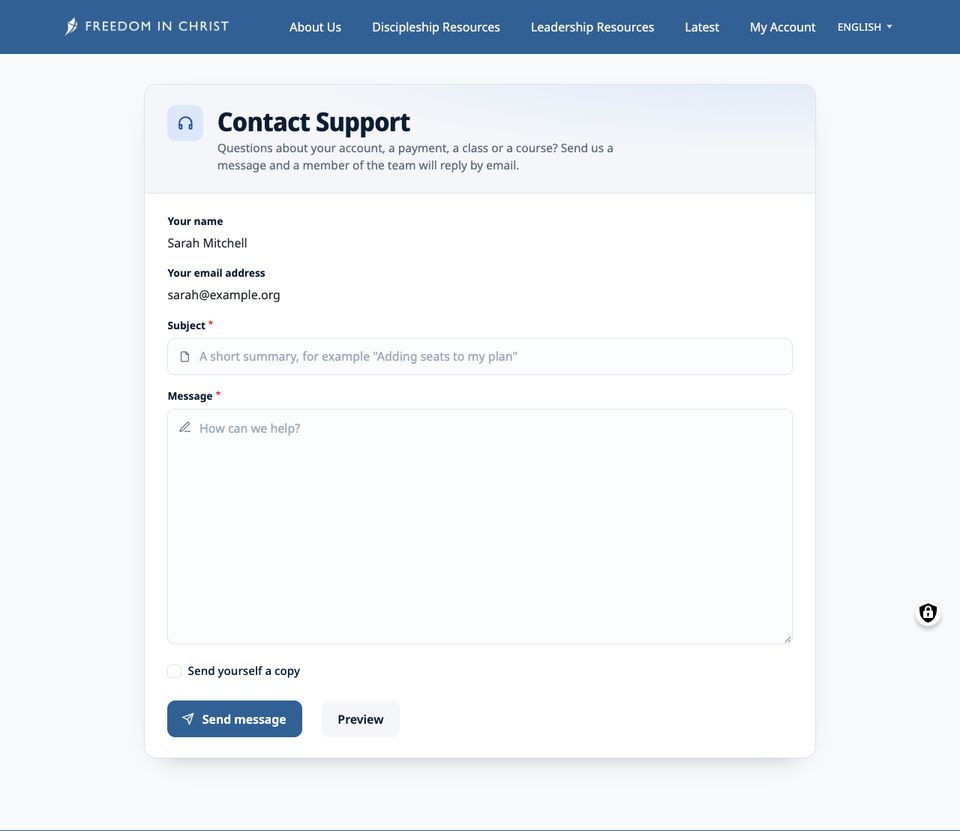Send the support message
The image size is (960, 831).
pyautogui.click(x=234, y=719)
